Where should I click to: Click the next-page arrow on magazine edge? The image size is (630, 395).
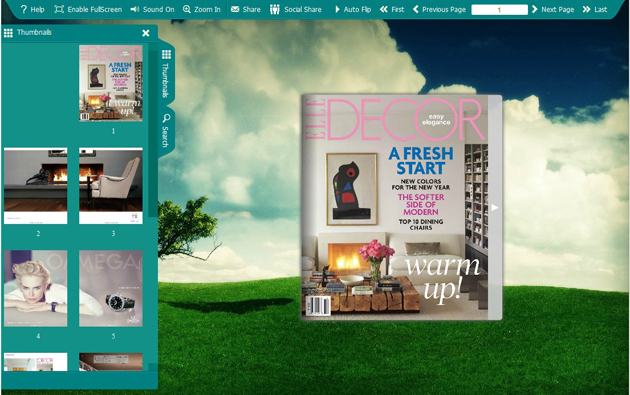tap(495, 207)
